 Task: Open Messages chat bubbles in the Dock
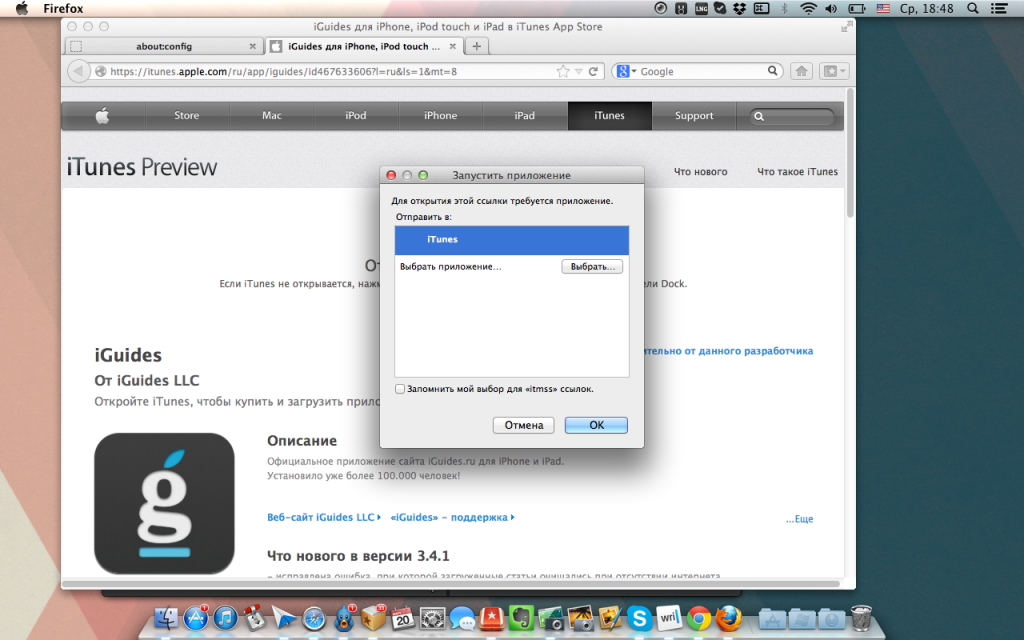[x=462, y=618]
